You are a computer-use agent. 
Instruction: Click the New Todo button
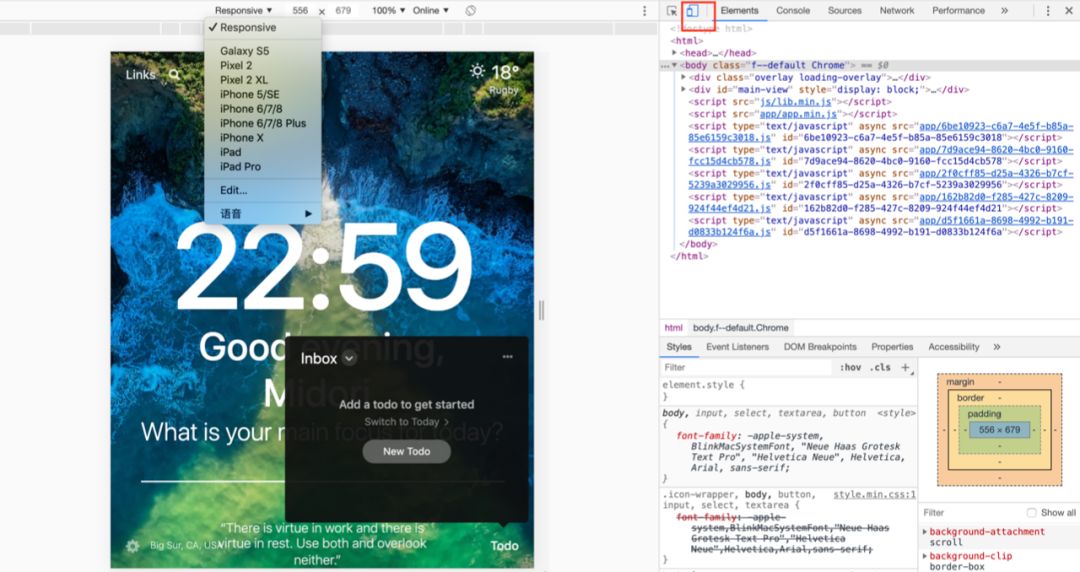406,451
